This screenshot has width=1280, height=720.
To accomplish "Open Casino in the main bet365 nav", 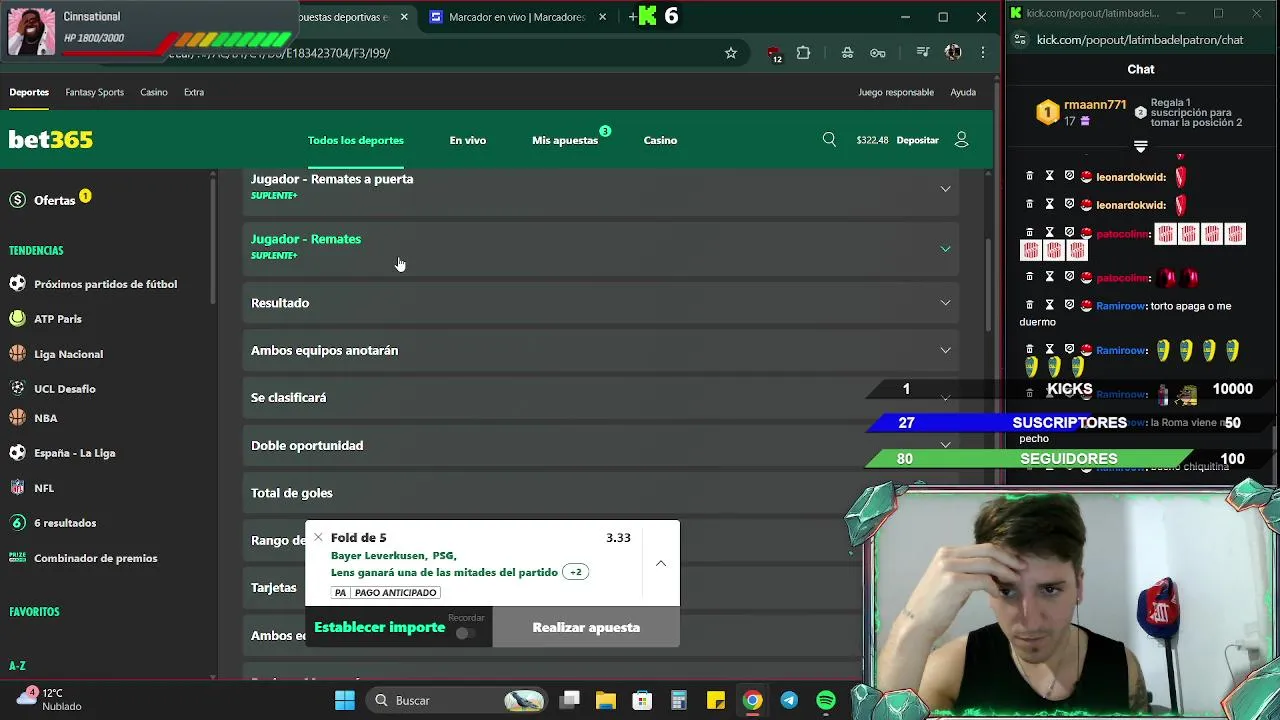I will coord(660,140).
